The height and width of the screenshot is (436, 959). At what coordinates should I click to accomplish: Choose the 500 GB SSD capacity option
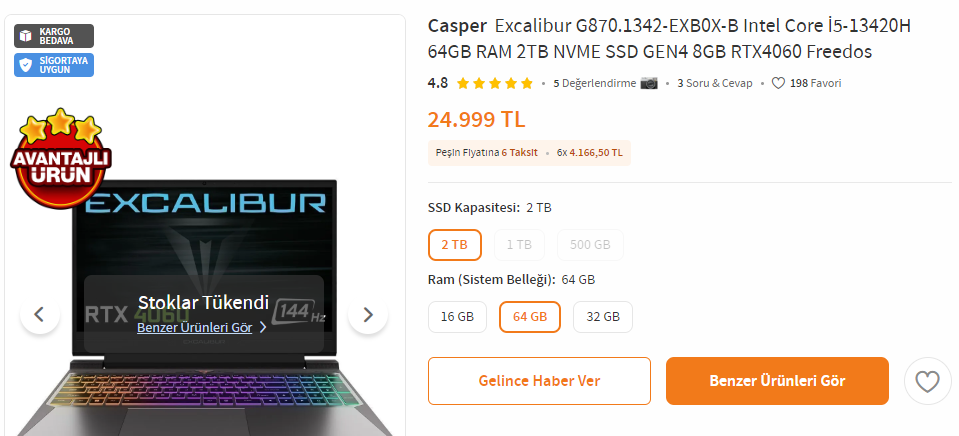point(590,245)
